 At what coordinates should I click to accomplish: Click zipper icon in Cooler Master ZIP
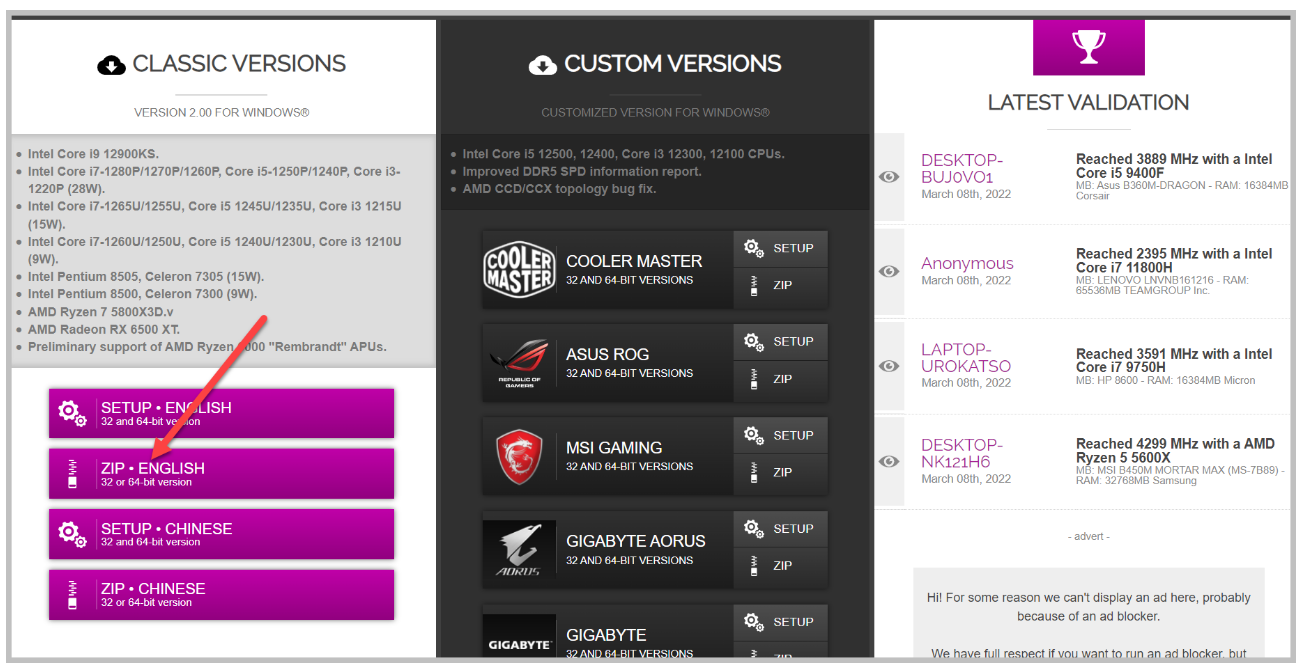(753, 285)
